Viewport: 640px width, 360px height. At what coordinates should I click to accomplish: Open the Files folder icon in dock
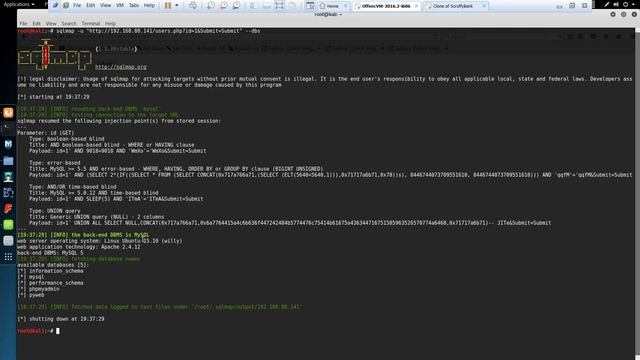pyautogui.click(x=8, y=161)
